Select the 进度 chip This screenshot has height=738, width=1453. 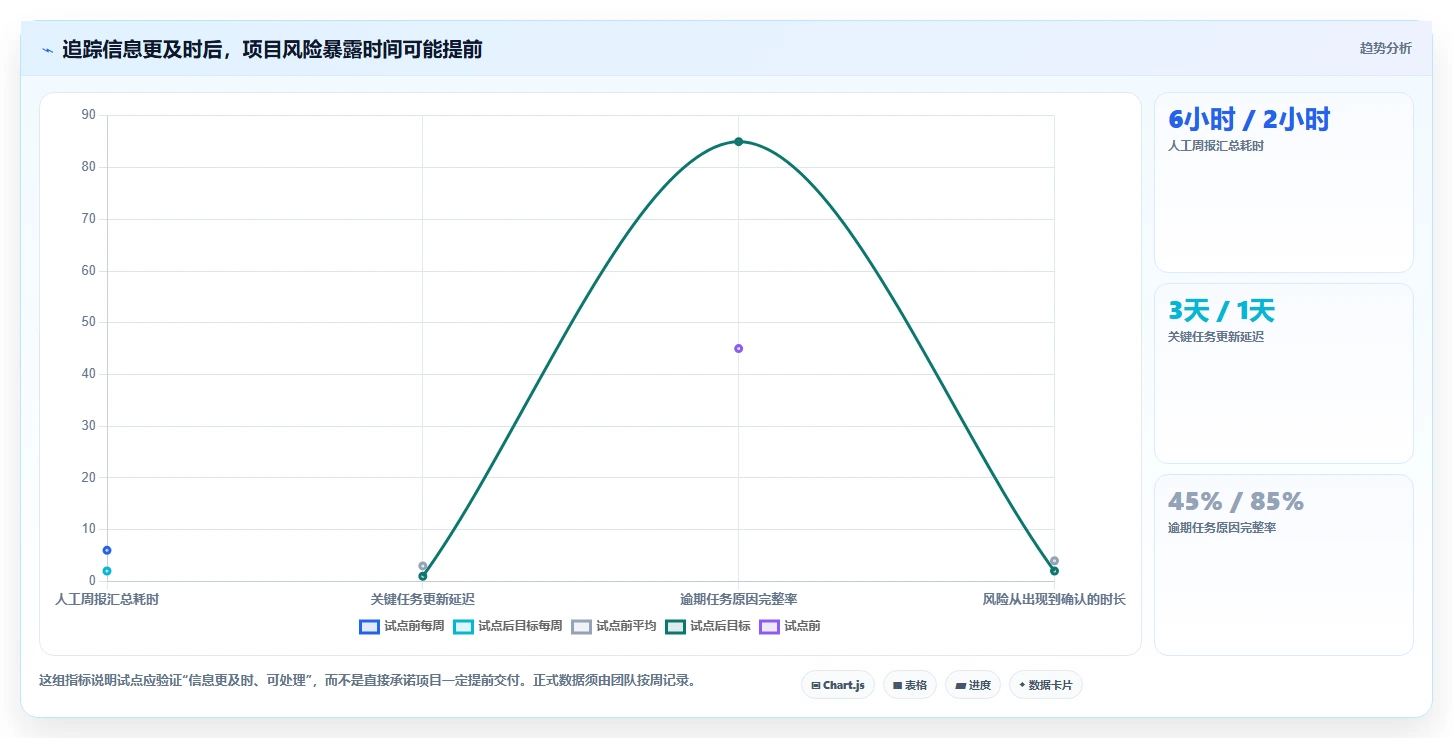pos(972,685)
